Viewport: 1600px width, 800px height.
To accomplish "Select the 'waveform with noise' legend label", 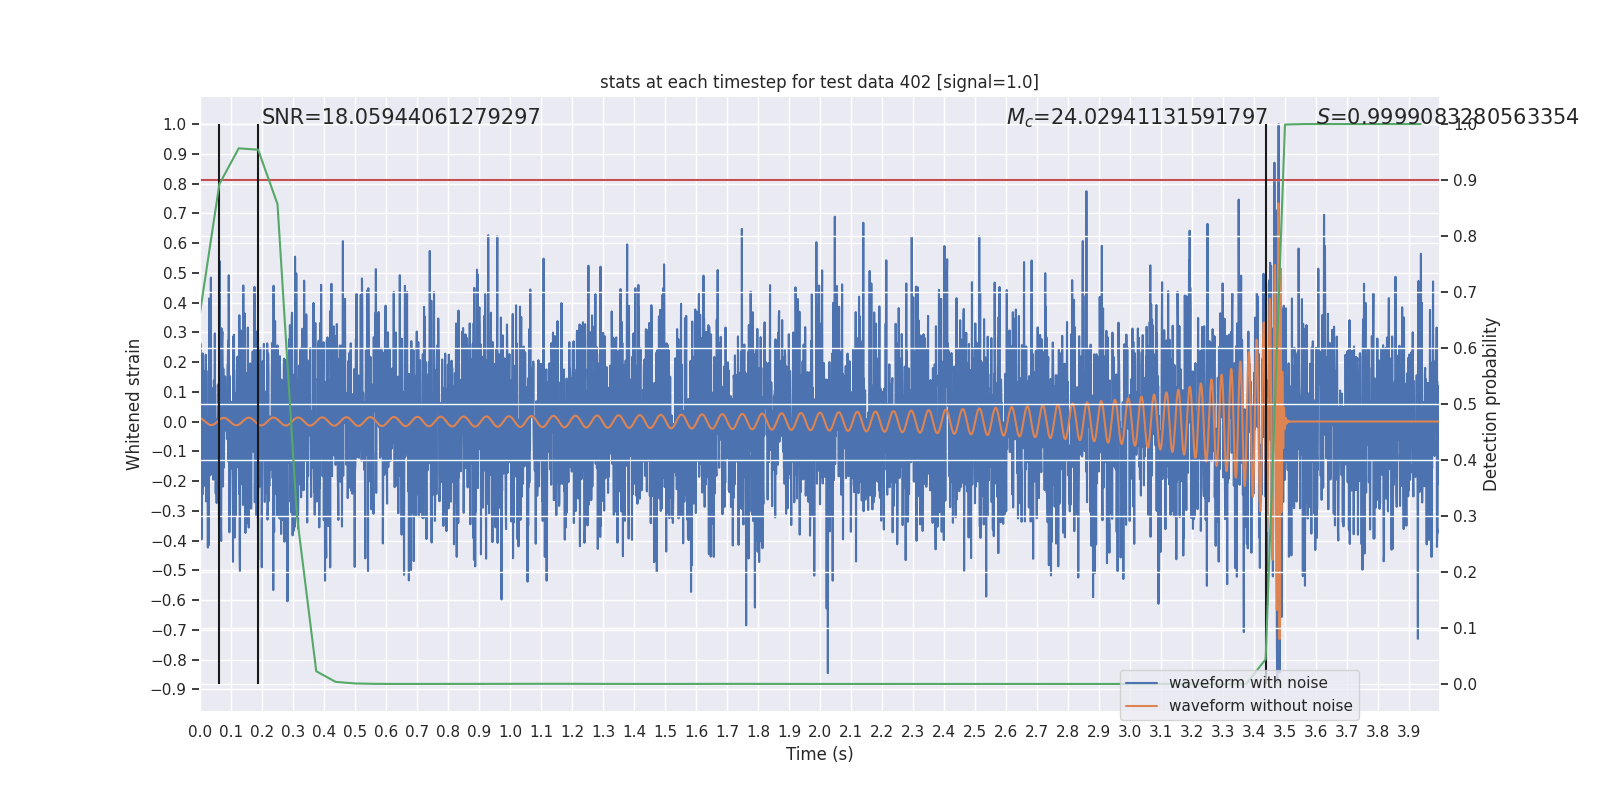I will 1248,683.
